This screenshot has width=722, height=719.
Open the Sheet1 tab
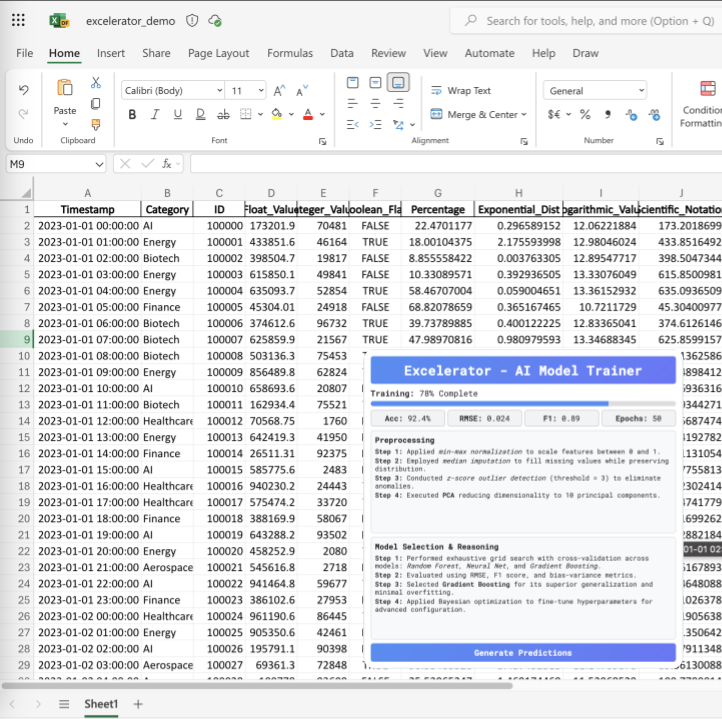coord(101,704)
